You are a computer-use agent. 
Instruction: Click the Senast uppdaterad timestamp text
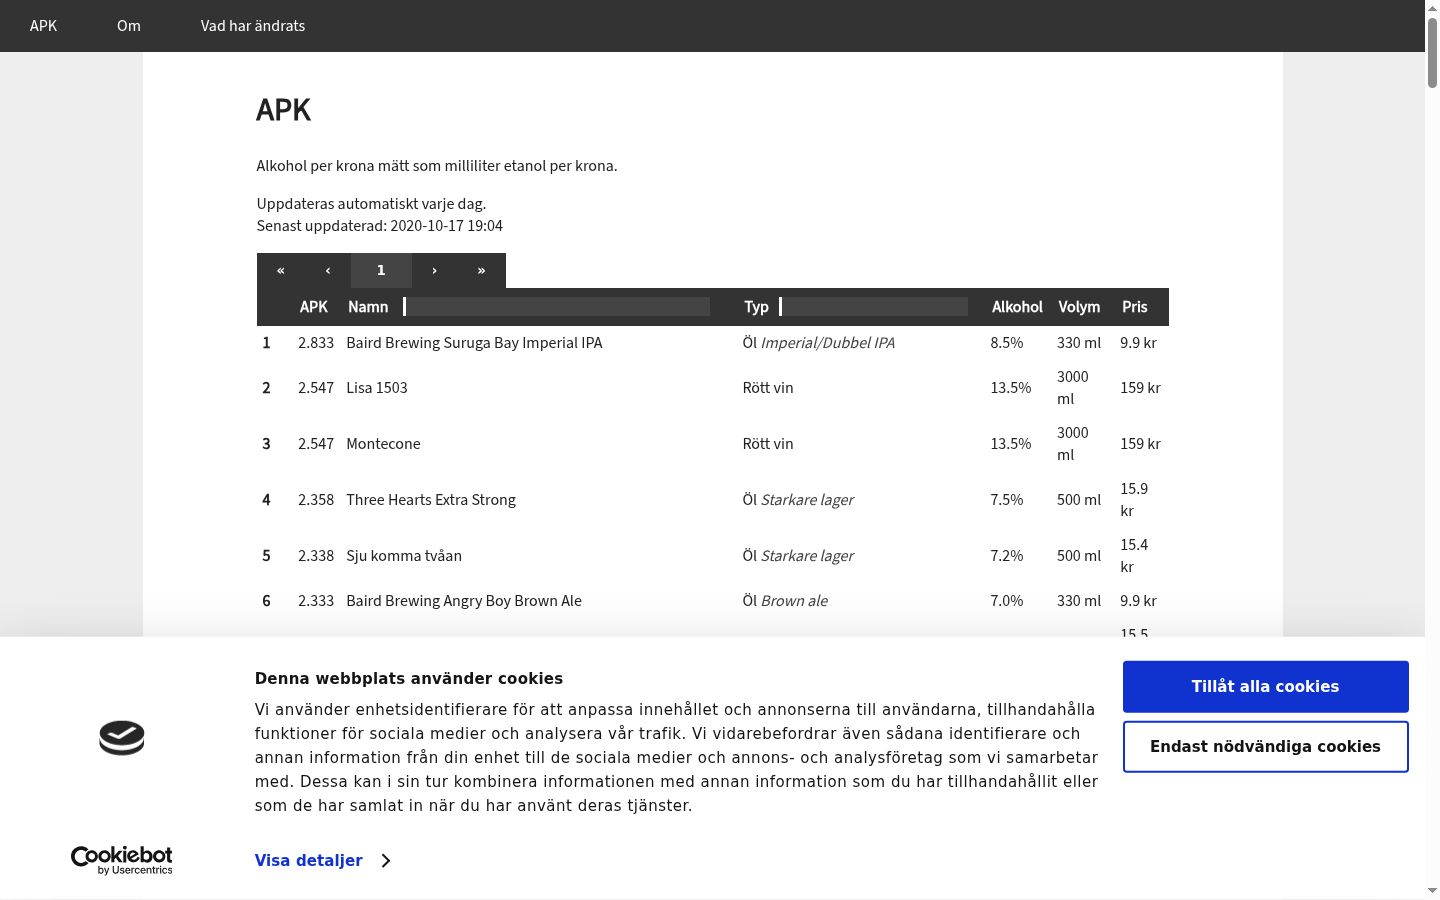pos(380,226)
